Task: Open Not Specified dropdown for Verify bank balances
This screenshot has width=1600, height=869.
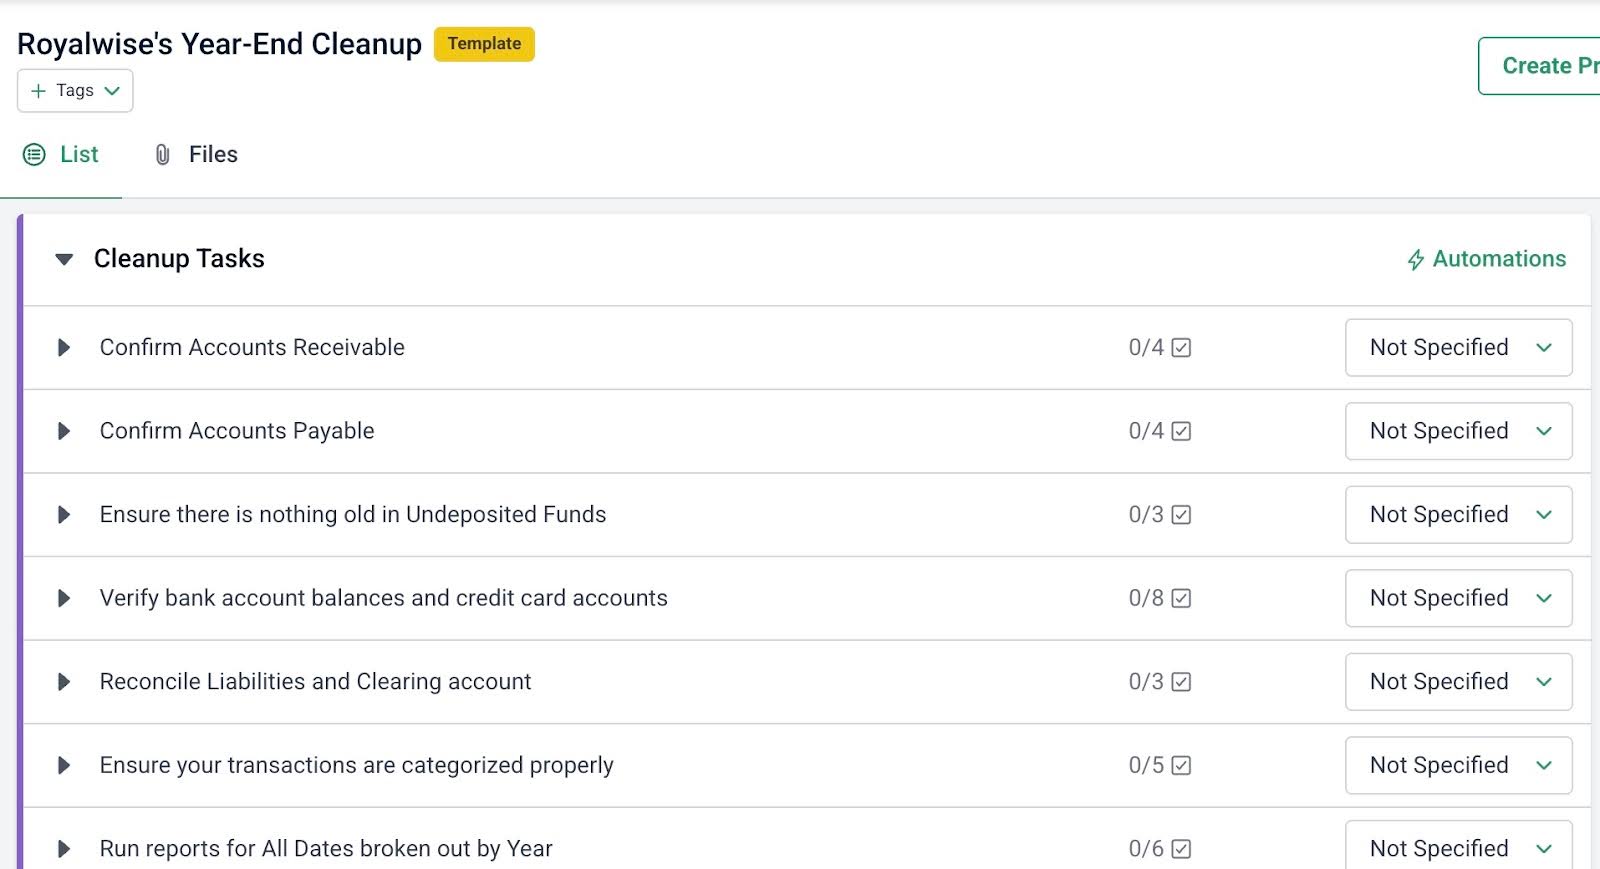Action: (x=1458, y=598)
